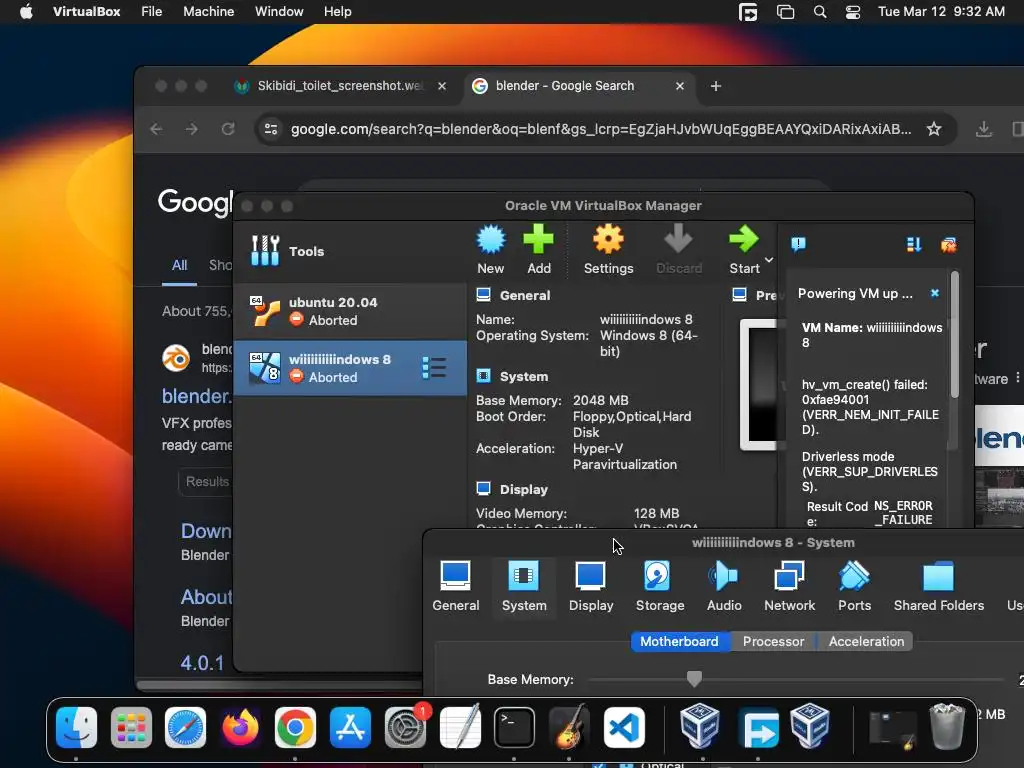This screenshot has height=768, width=1024.
Task: Open Spotlight search in menu bar
Action: pos(820,12)
